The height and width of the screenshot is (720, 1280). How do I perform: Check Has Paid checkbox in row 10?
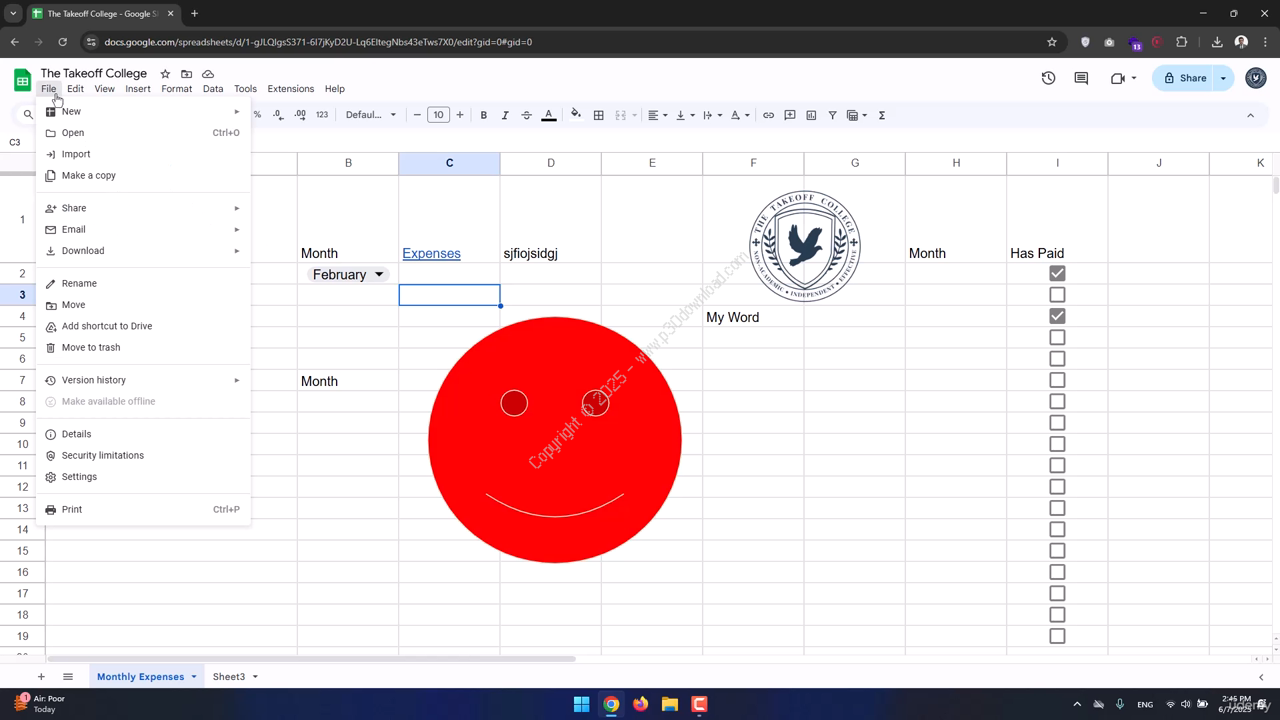click(1057, 444)
